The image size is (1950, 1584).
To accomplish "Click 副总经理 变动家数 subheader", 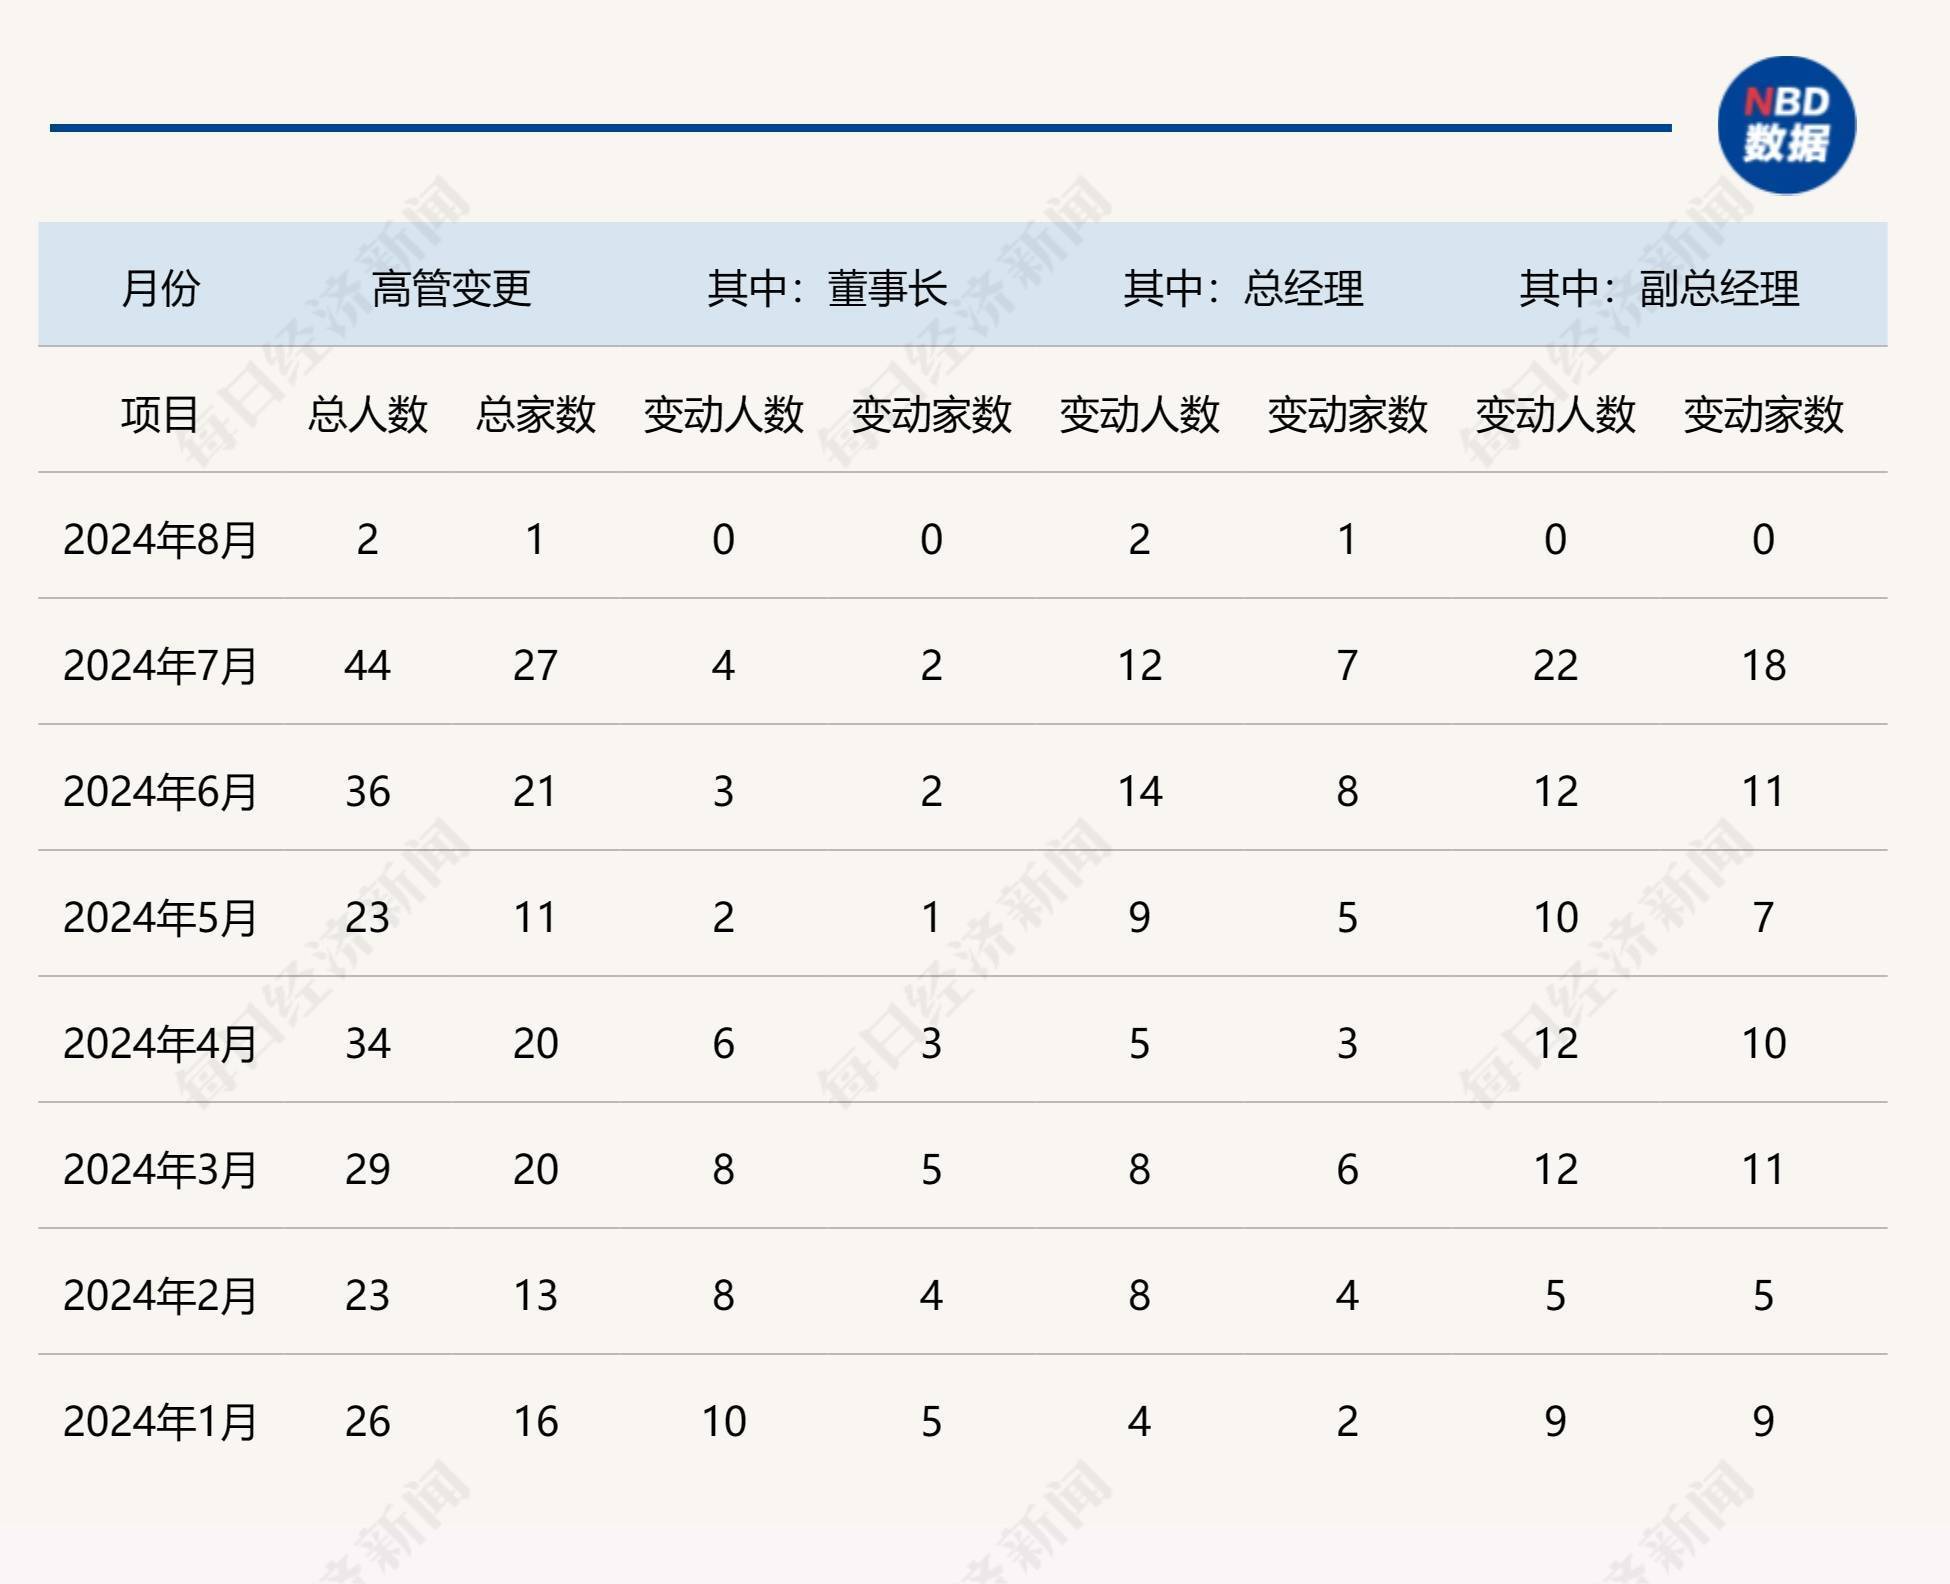I will coord(1763,414).
